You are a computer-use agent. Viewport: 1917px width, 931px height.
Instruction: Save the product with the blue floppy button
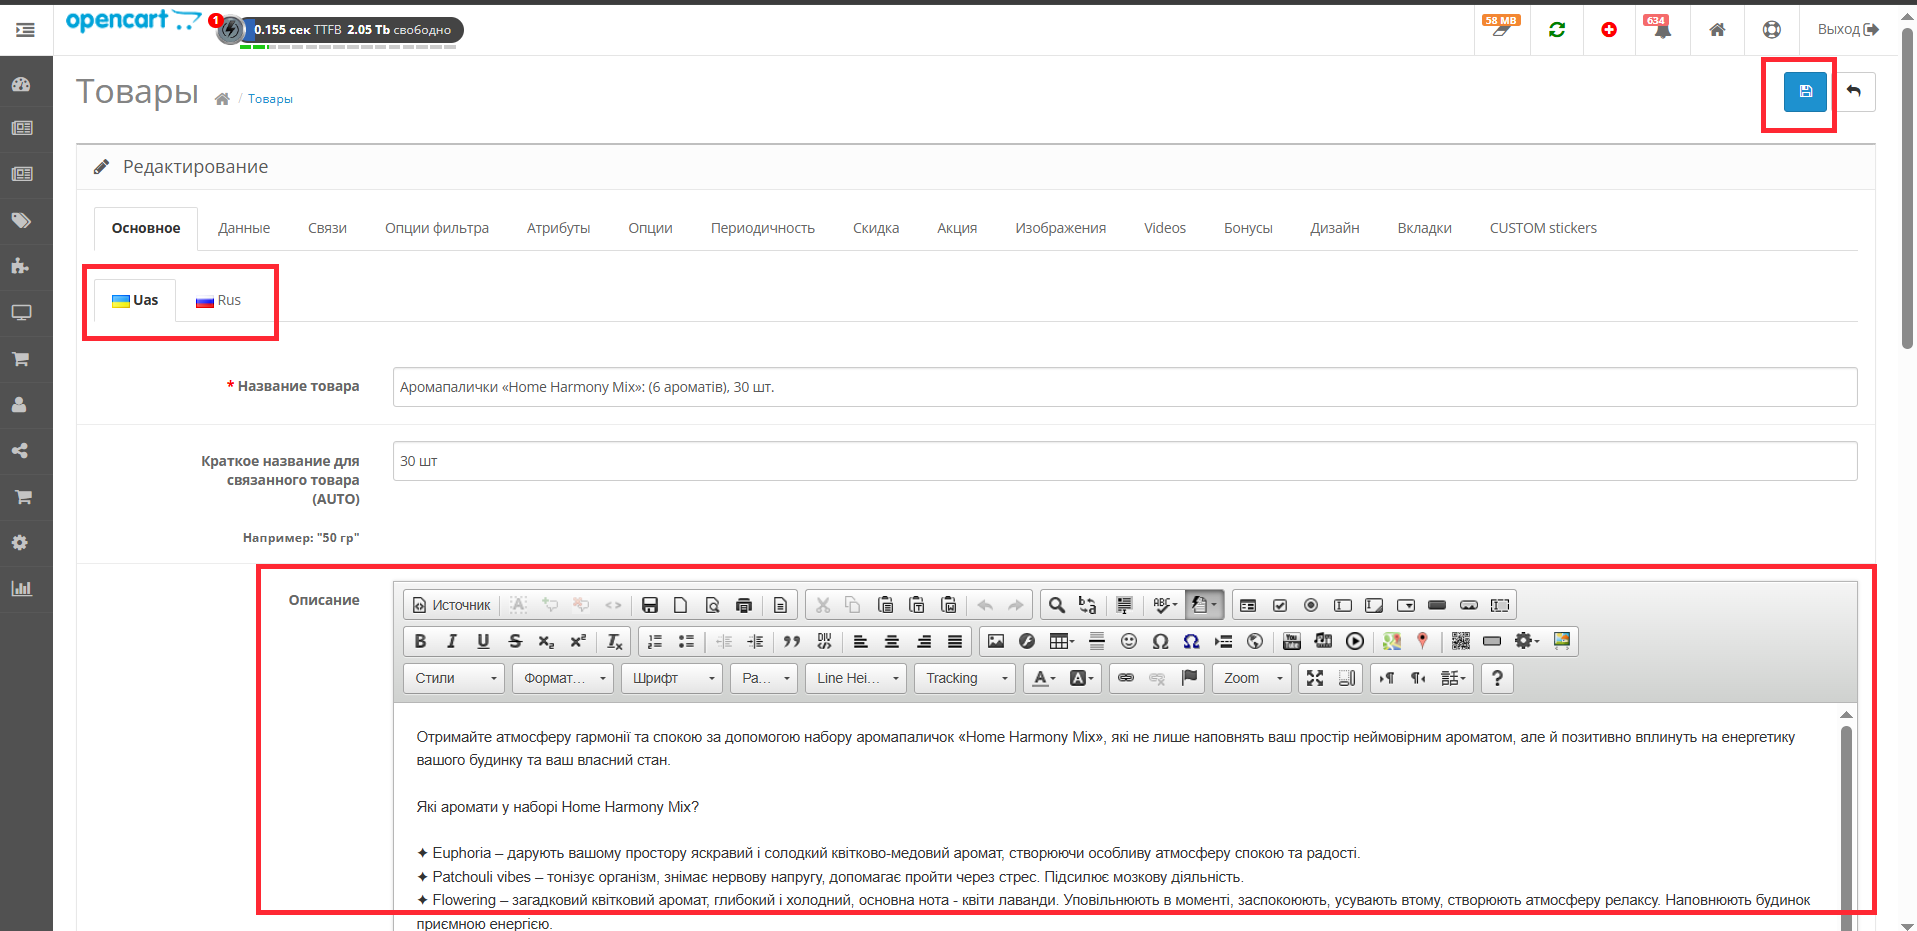coord(1805,92)
